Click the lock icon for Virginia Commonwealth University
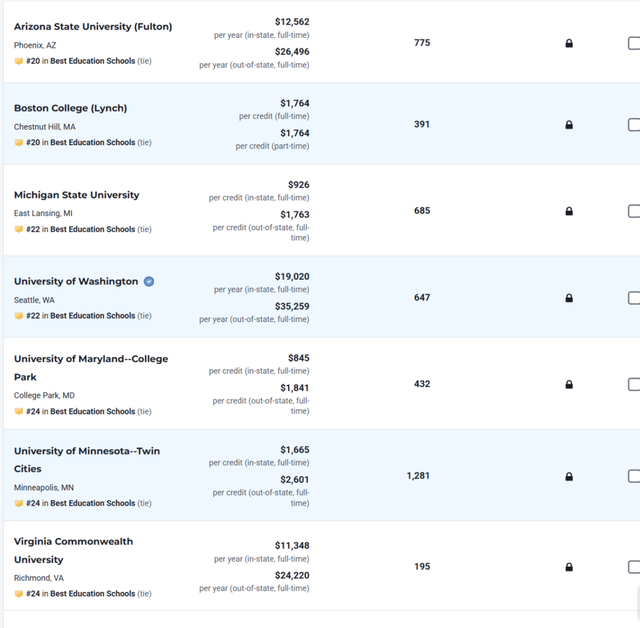The width and height of the screenshot is (640, 628). tap(569, 567)
